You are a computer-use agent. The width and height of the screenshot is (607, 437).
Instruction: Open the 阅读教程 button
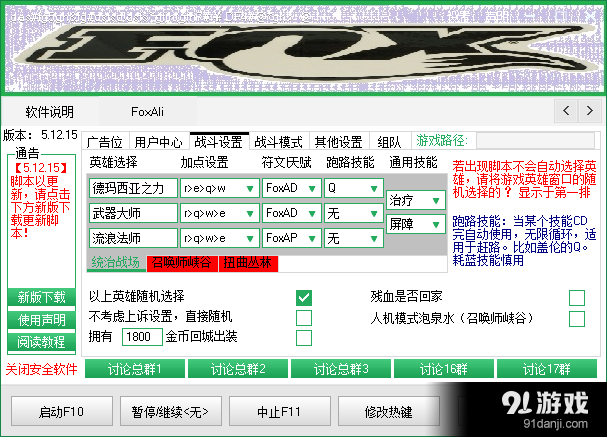[x=41, y=342]
